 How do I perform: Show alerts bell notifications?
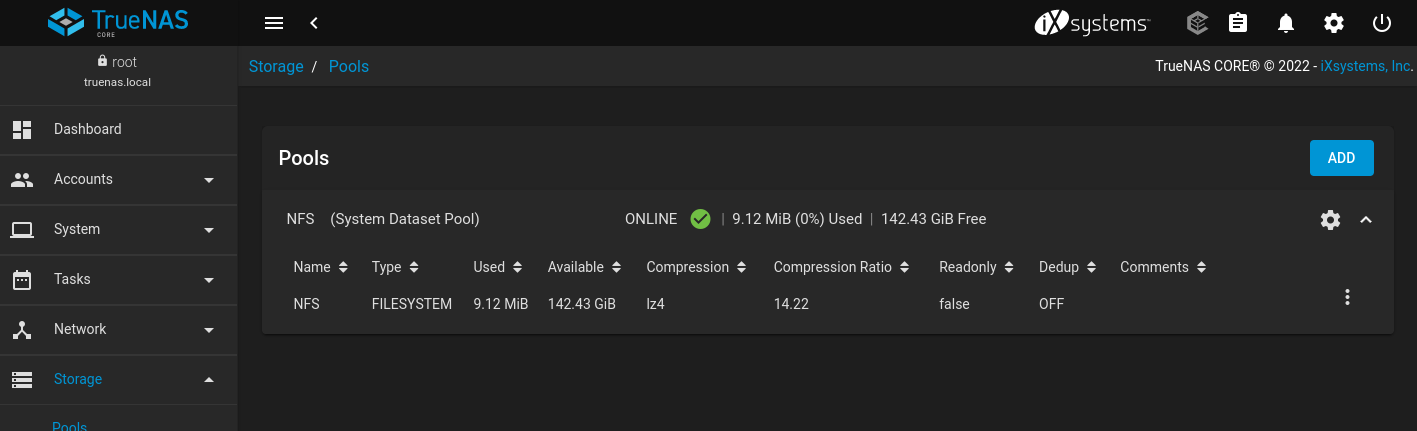[x=1286, y=23]
